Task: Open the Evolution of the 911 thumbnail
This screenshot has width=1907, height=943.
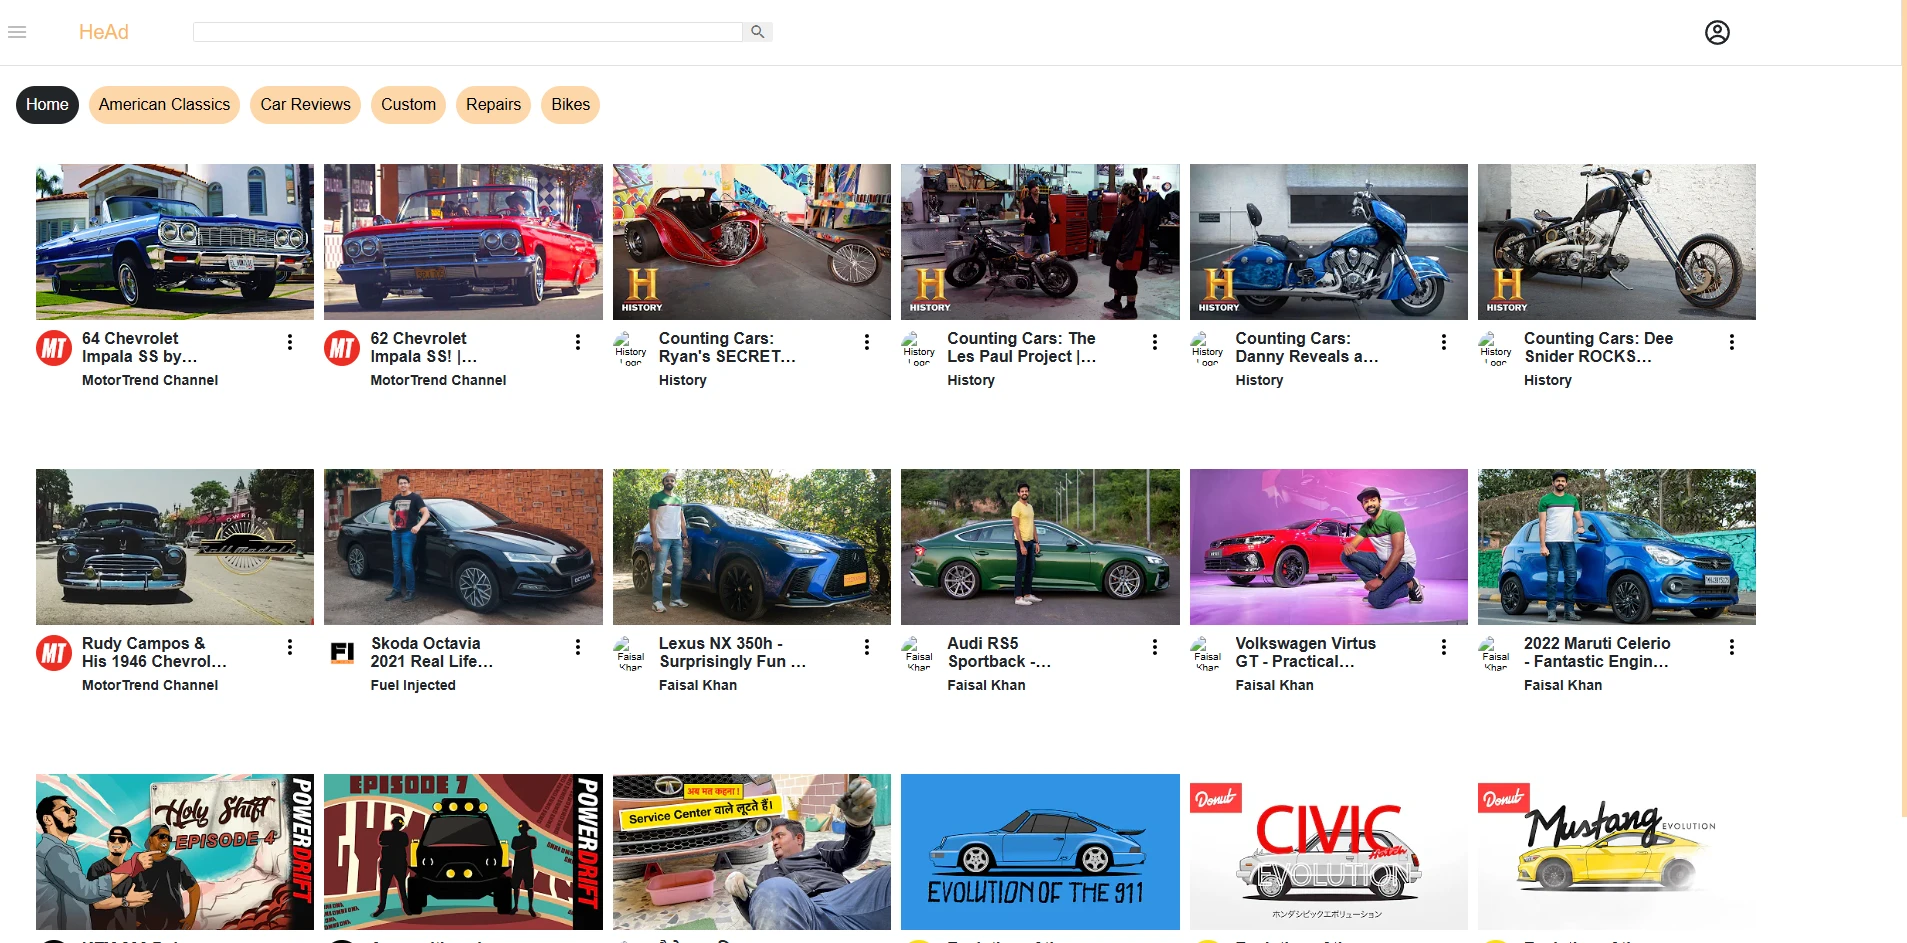Action: click(x=1040, y=852)
